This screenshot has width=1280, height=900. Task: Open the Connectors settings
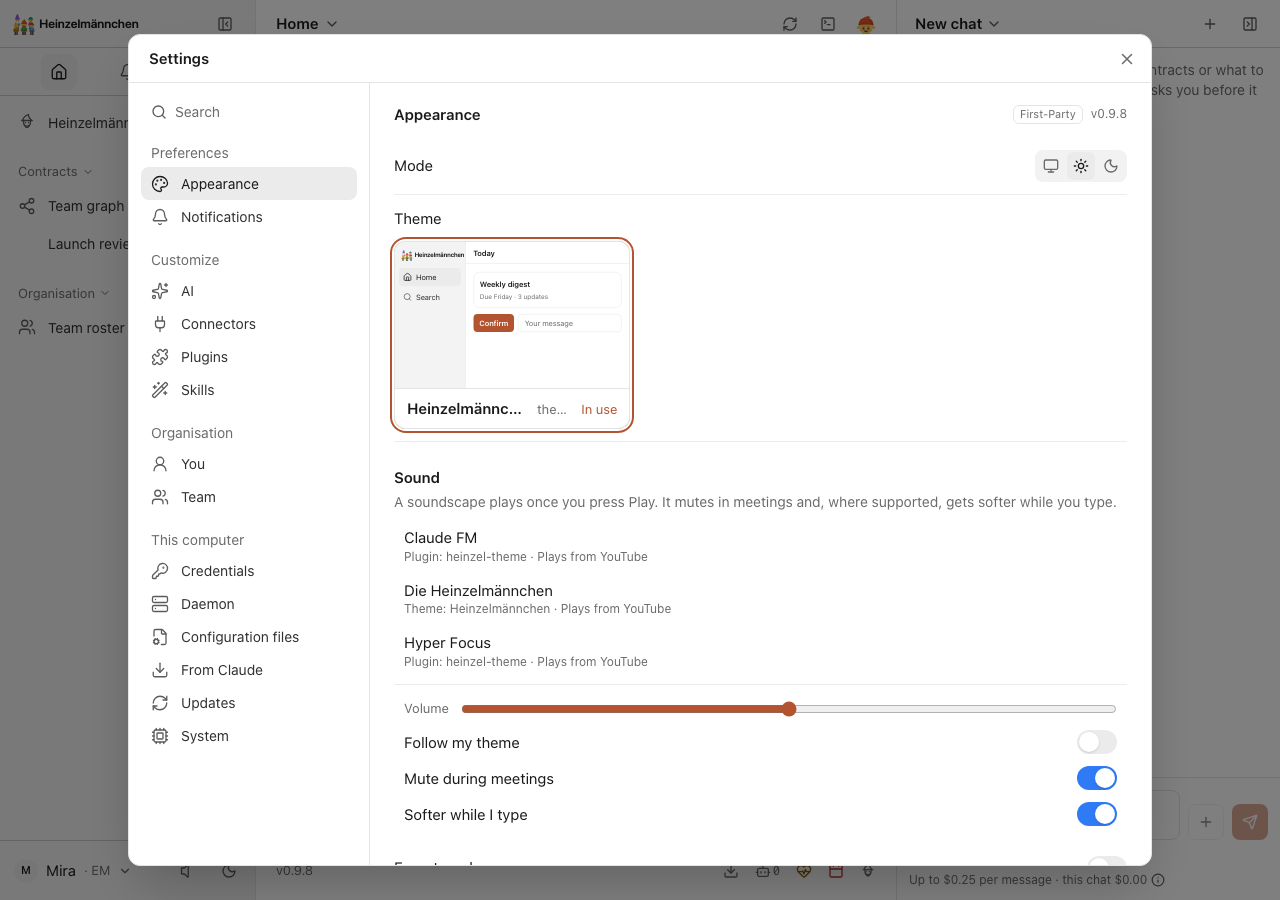point(249,324)
